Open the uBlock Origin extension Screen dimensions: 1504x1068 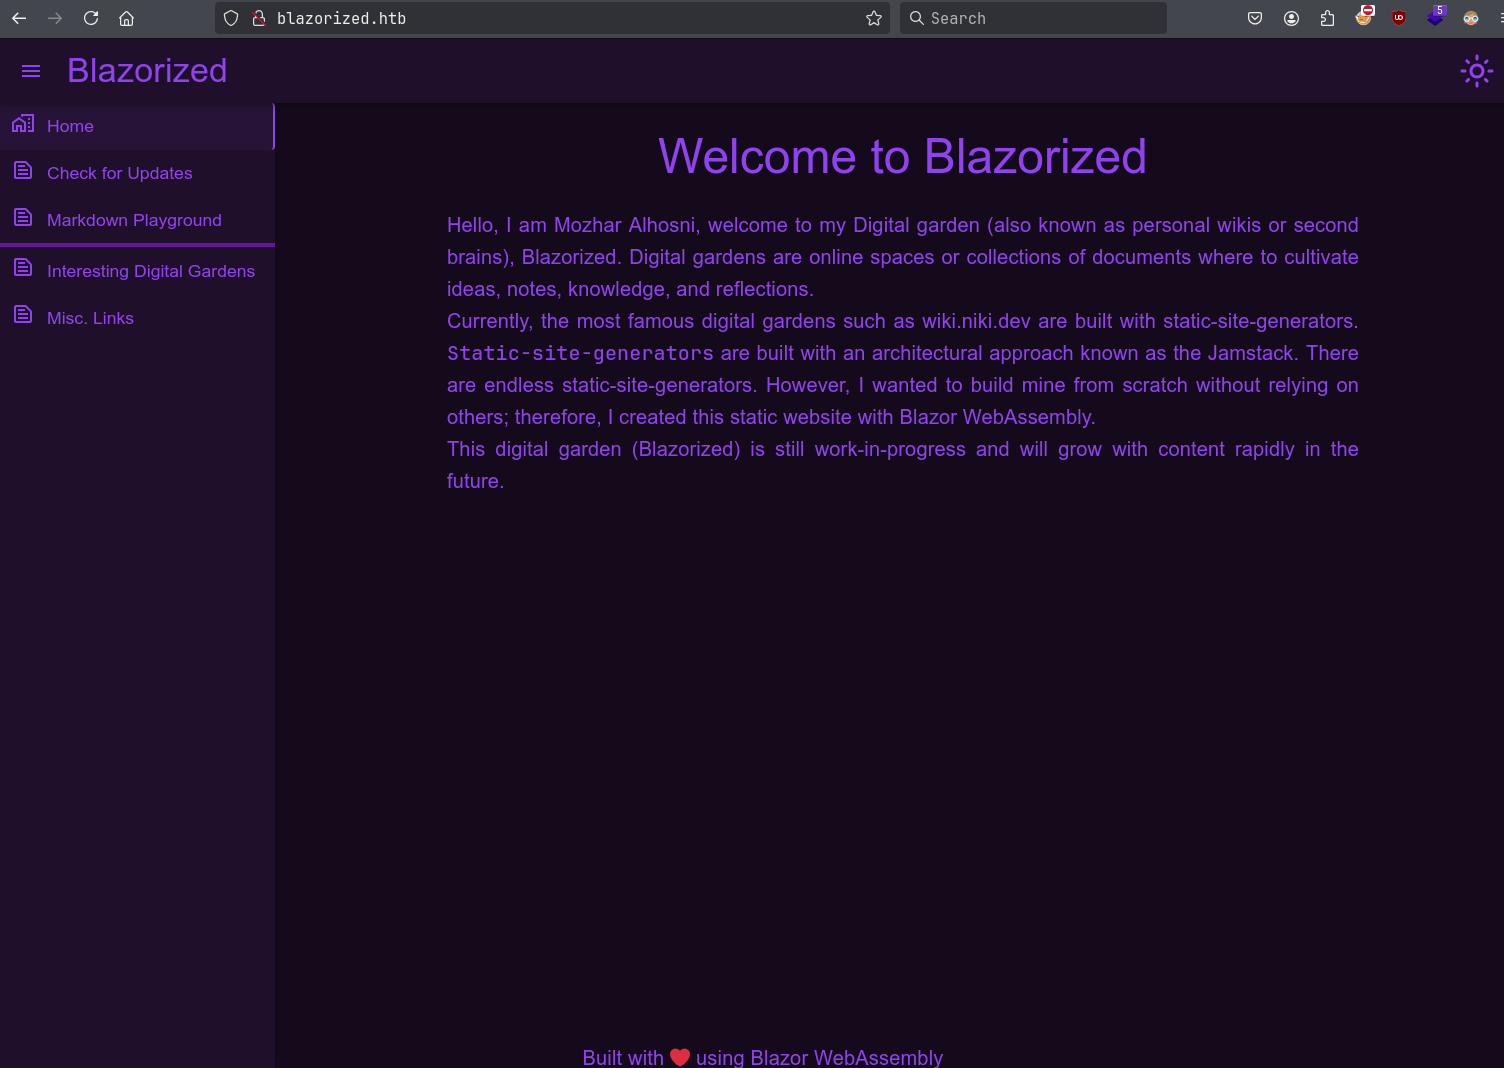(x=1399, y=18)
